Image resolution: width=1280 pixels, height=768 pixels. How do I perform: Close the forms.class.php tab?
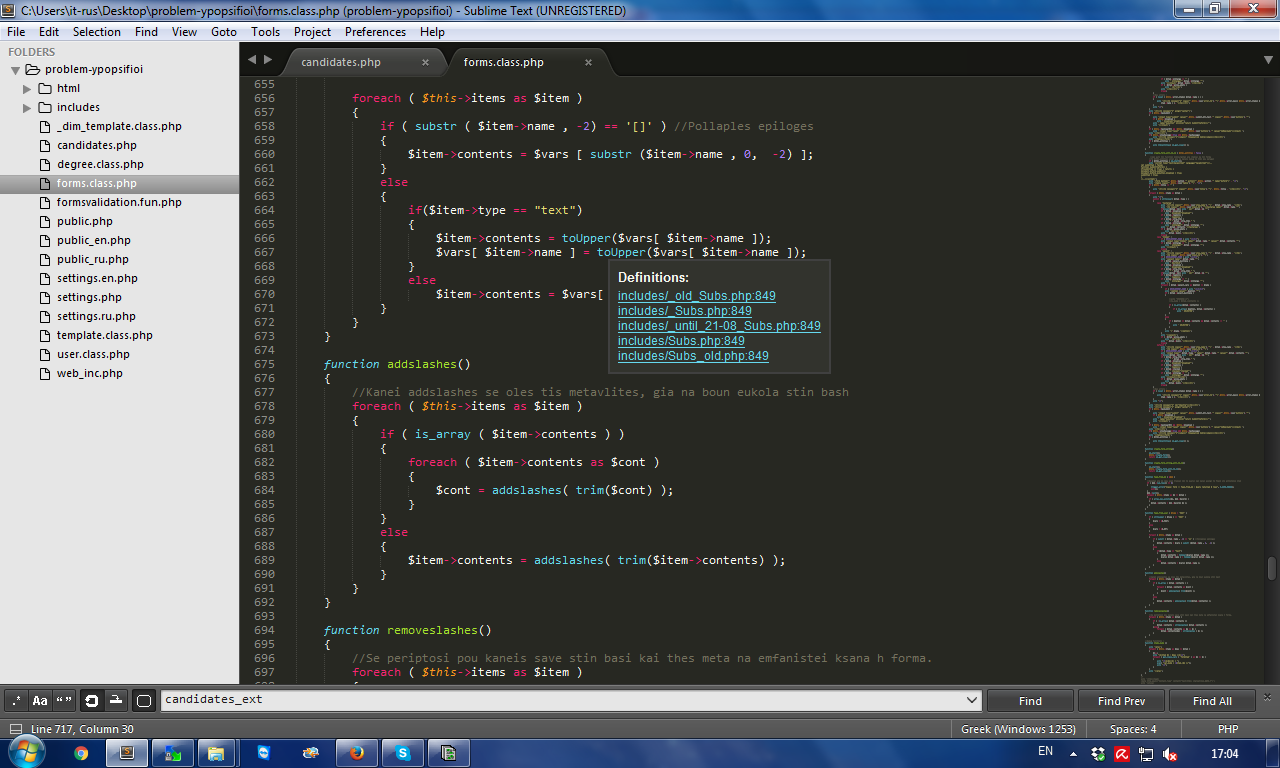tap(588, 62)
